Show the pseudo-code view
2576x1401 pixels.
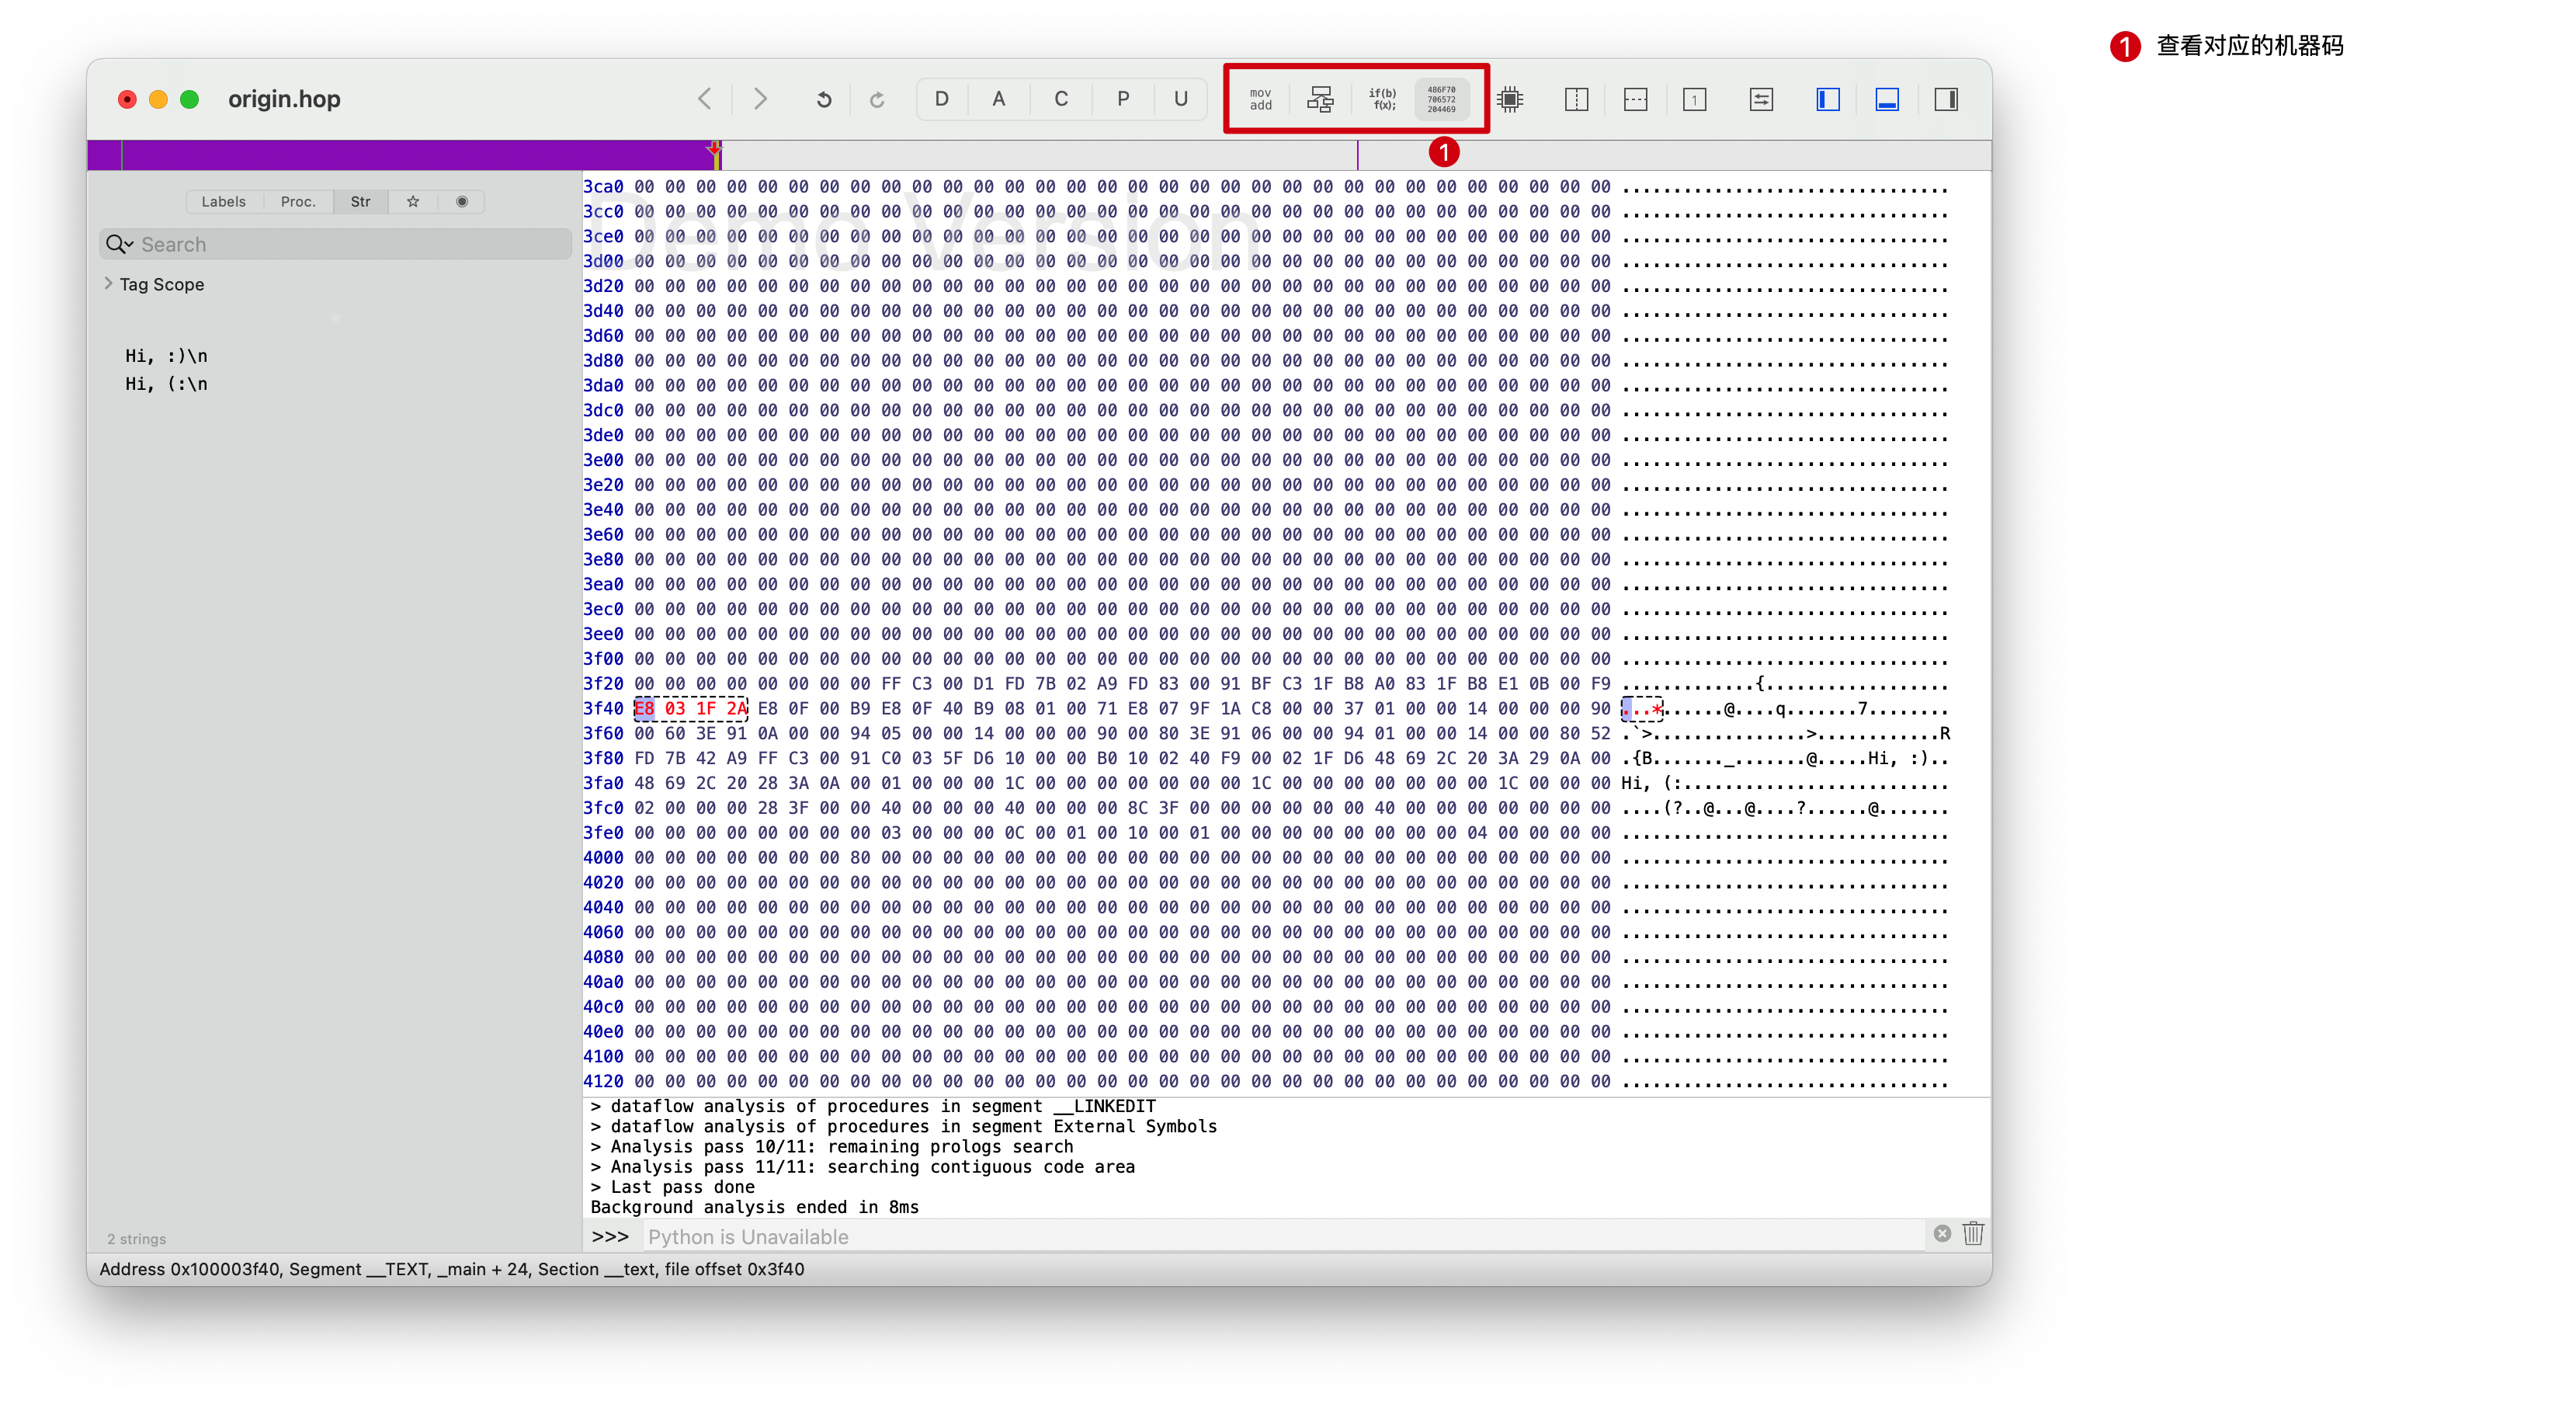click(1382, 99)
